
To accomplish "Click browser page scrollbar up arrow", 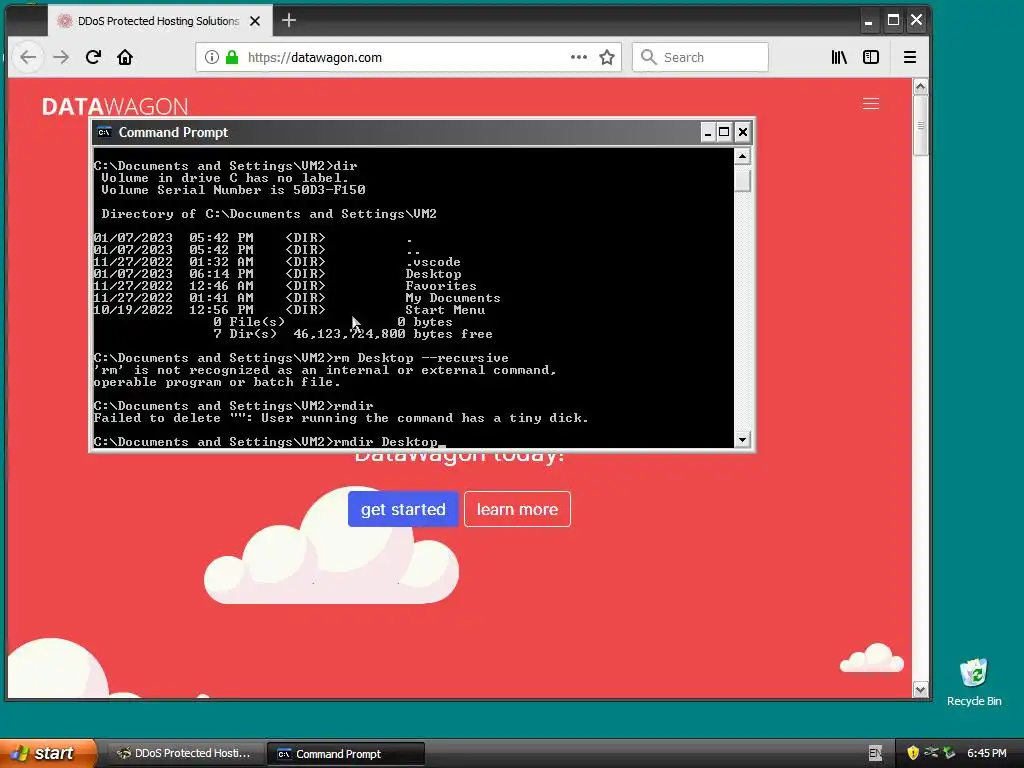I will coord(920,87).
